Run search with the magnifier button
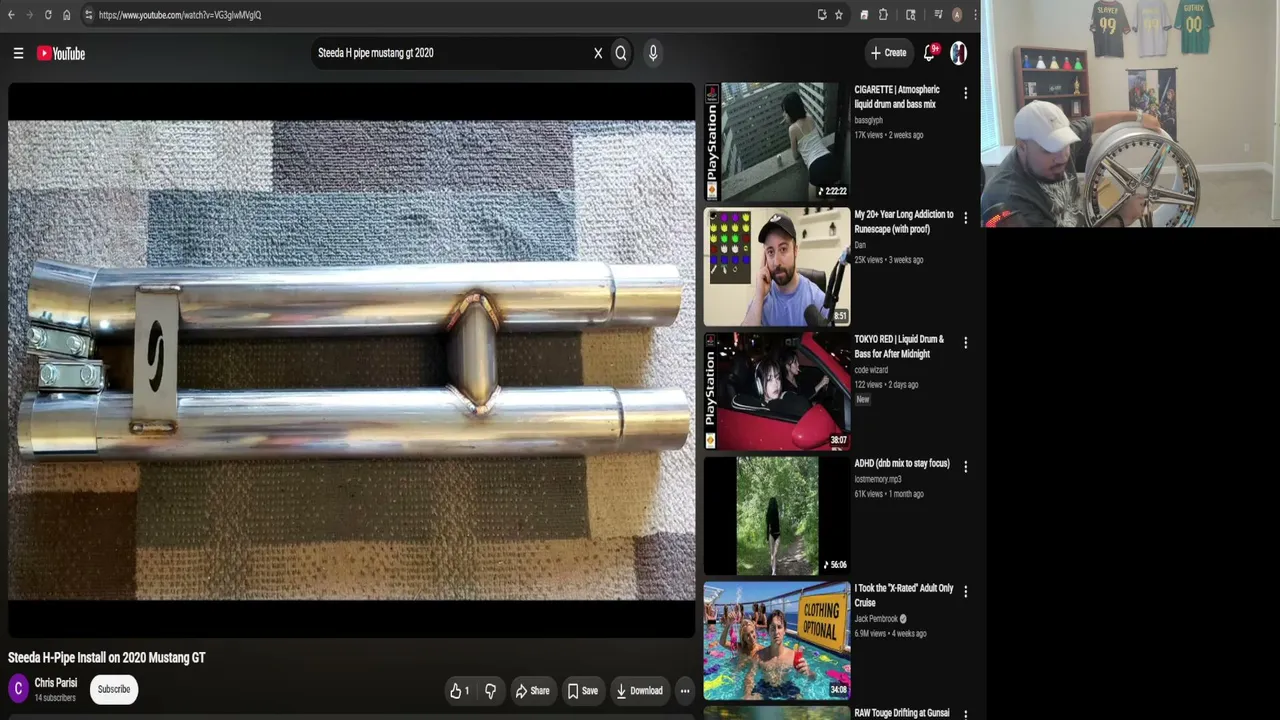1280x720 pixels. 621,54
